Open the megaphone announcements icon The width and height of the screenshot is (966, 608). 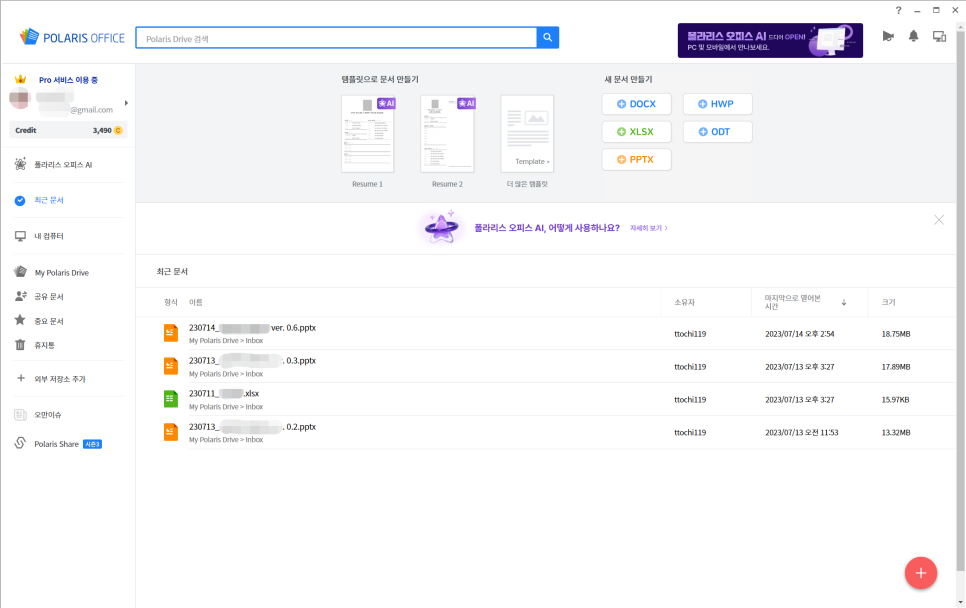click(x=888, y=36)
